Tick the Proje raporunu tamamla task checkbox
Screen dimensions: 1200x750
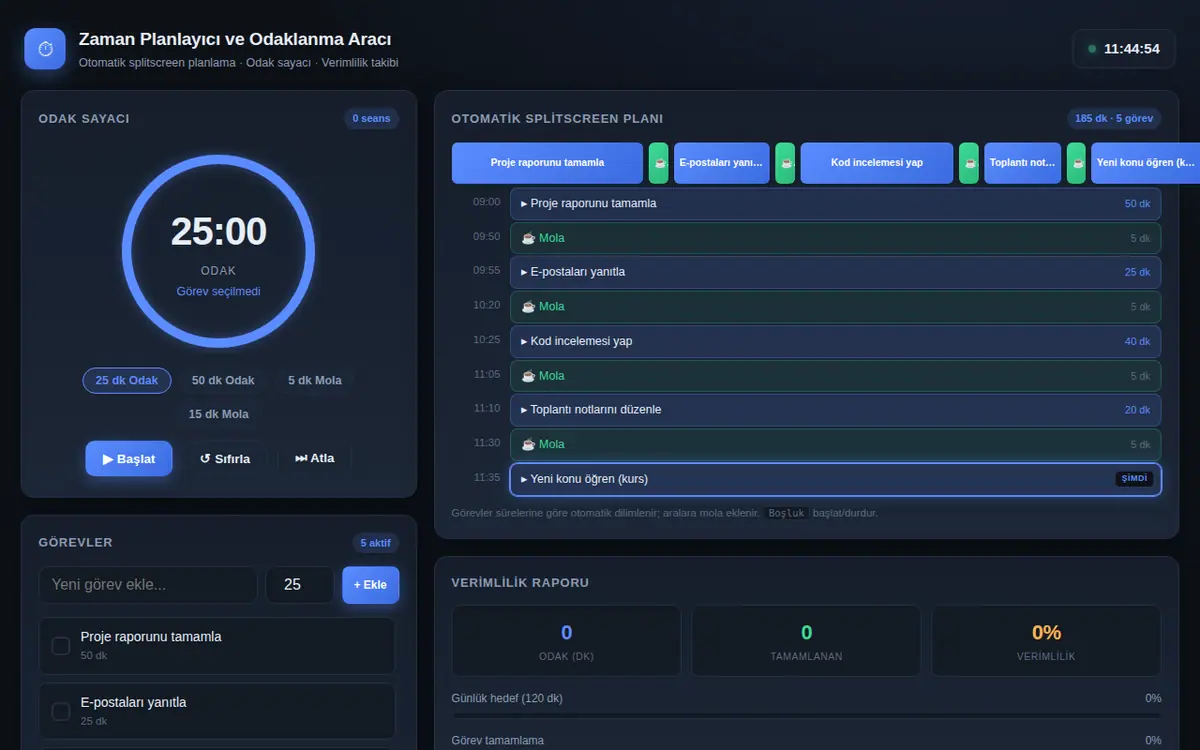[x=61, y=646]
